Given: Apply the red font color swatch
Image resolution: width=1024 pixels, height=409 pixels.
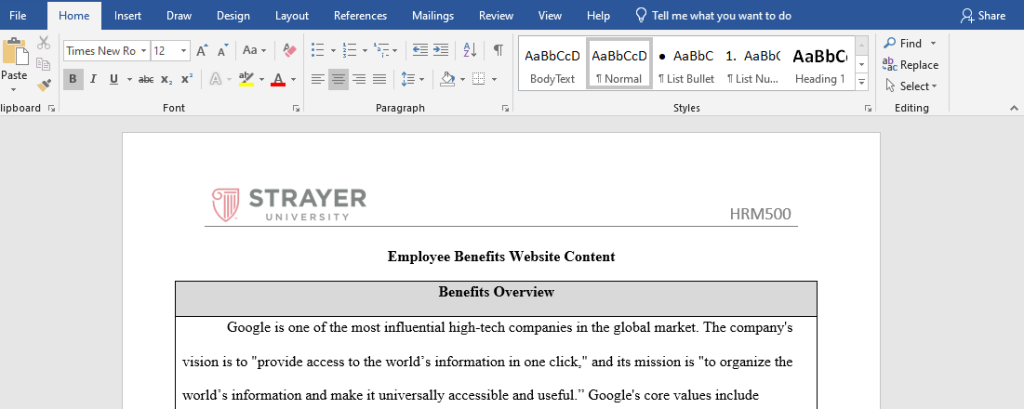Looking at the screenshot, I should click(279, 79).
